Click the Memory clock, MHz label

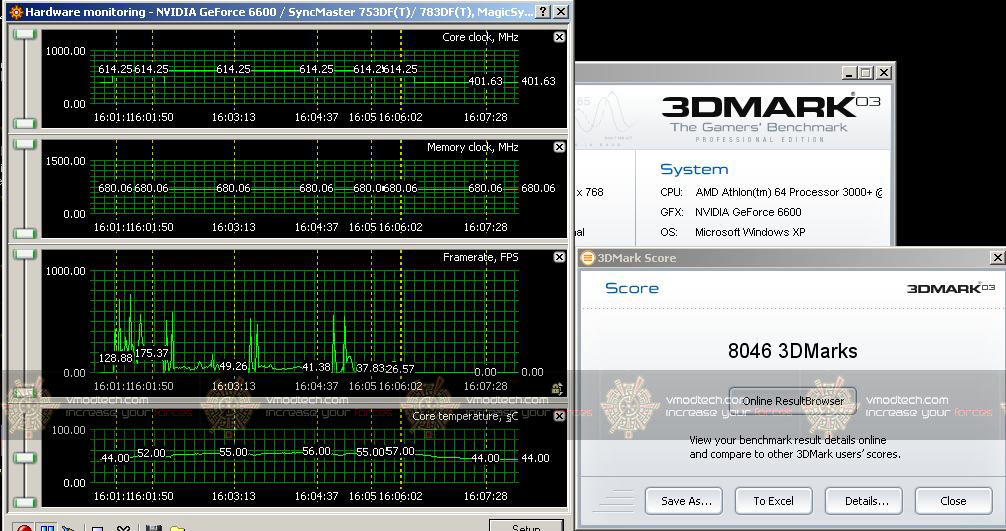[x=472, y=147]
